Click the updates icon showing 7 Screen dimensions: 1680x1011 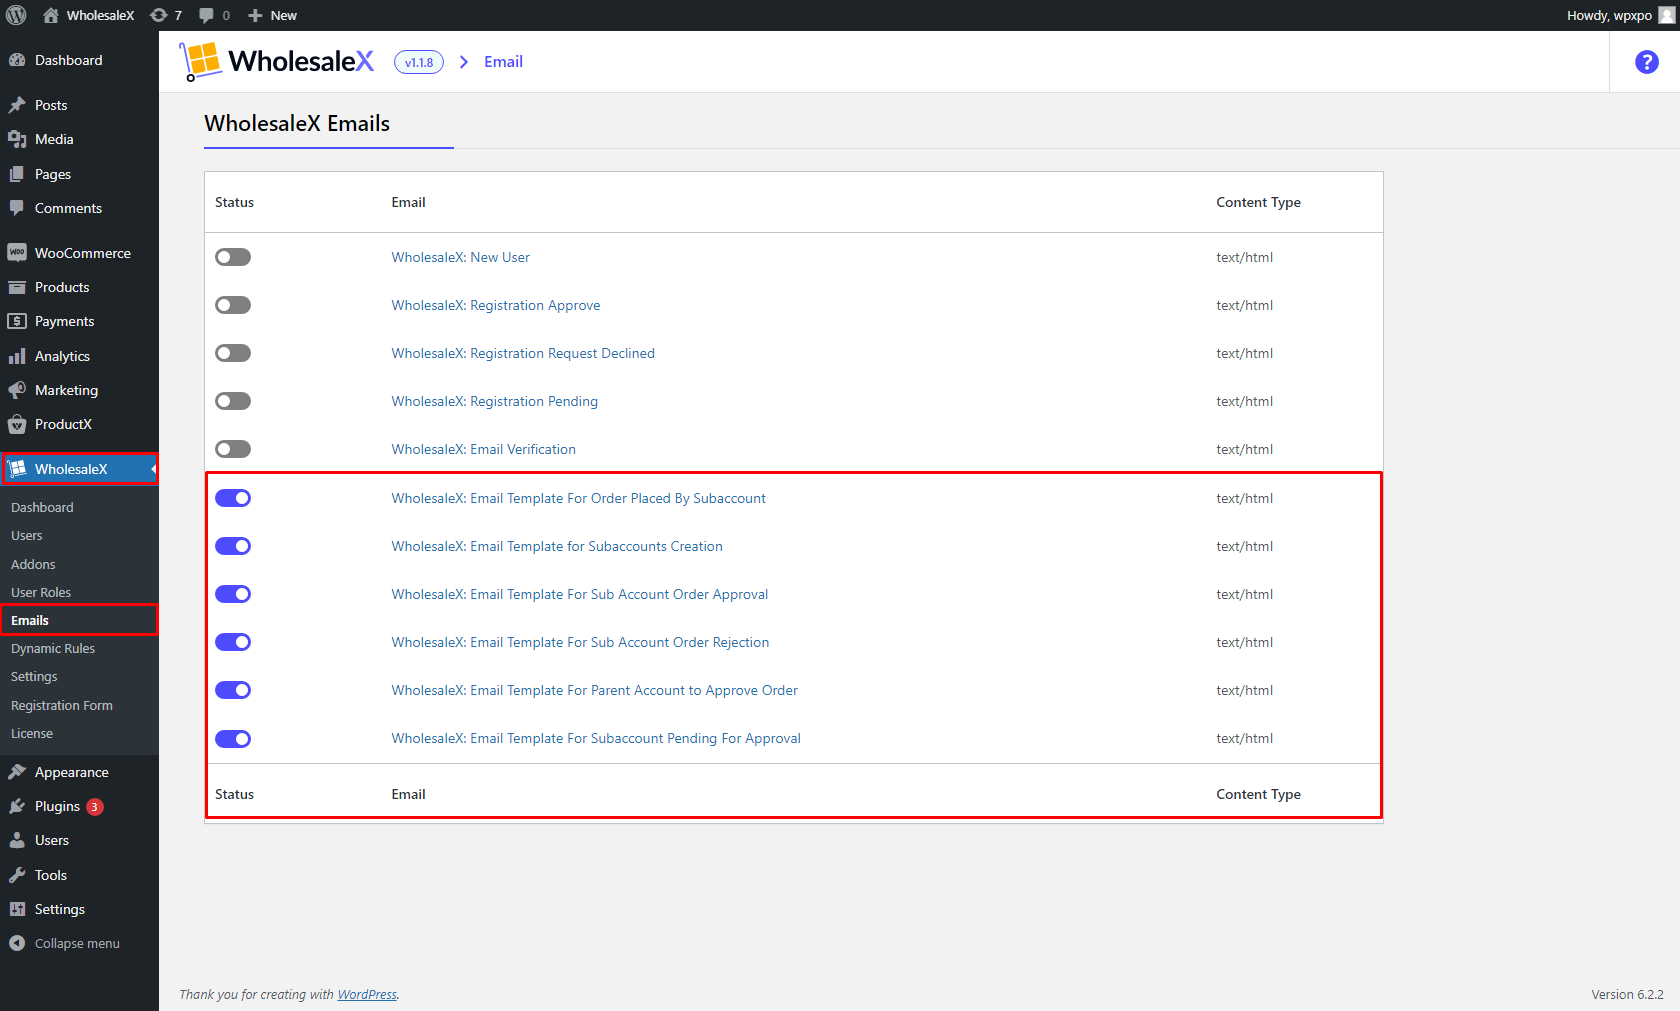pyautogui.click(x=158, y=15)
